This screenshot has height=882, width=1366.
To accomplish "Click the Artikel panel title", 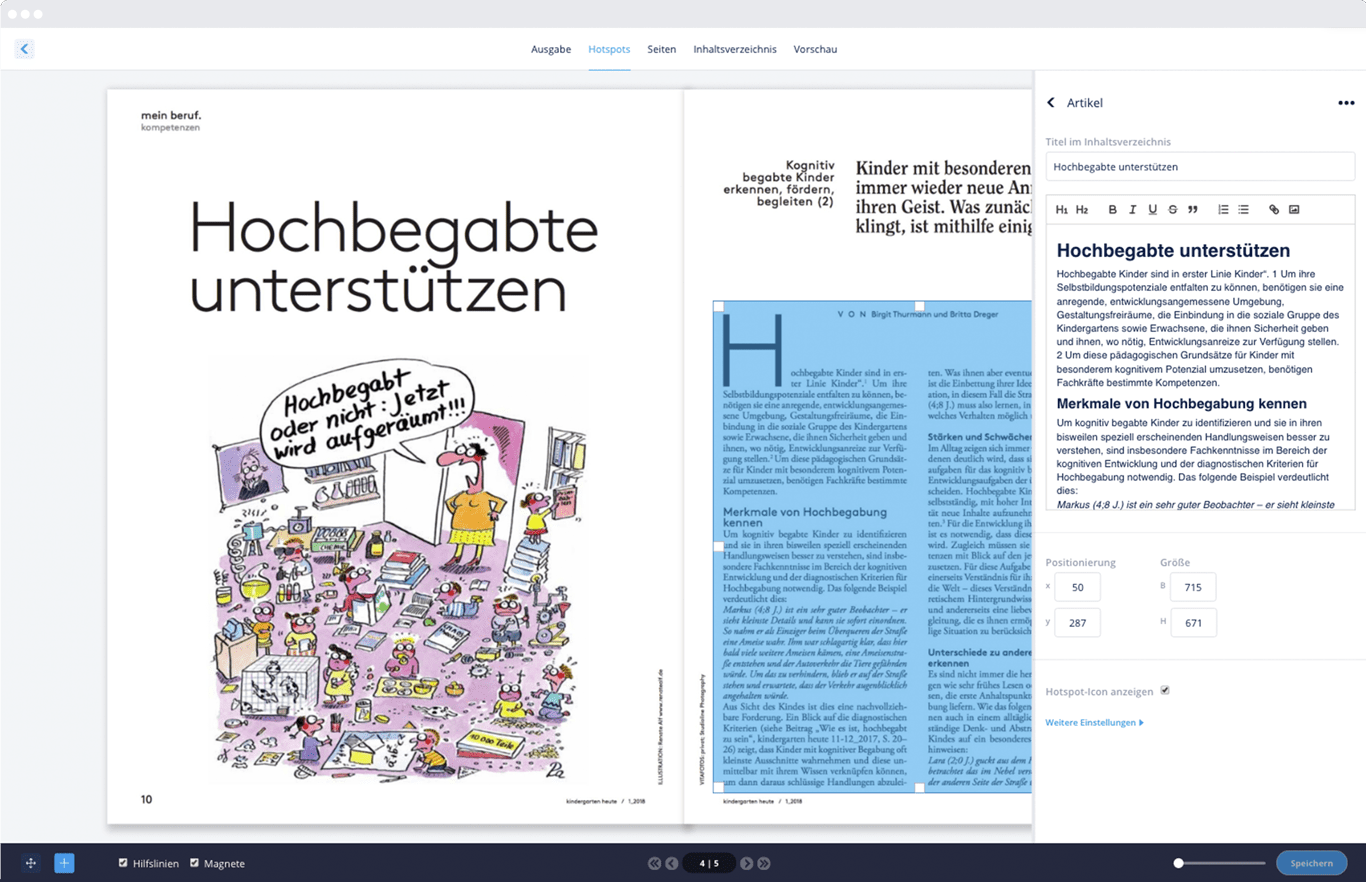I will 1084,103.
